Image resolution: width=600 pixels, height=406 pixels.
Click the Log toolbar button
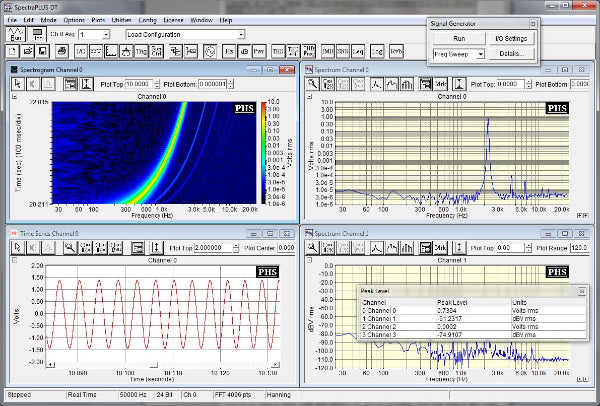coord(377,51)
